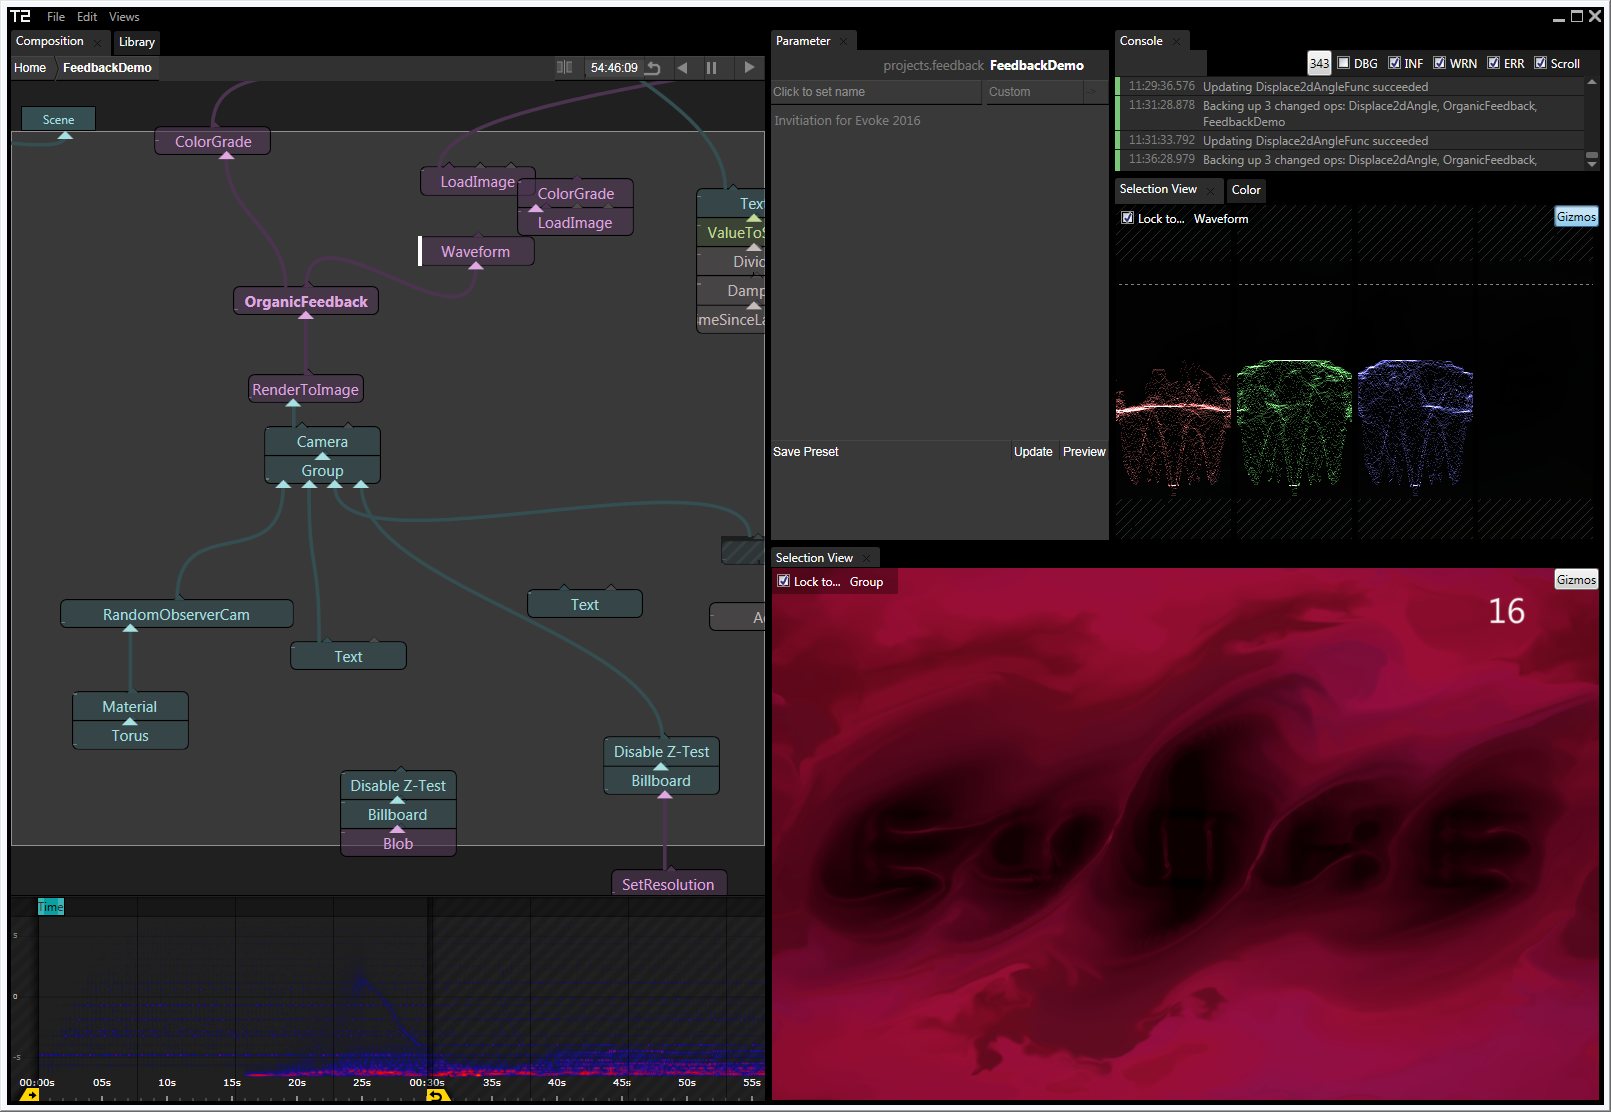Uncheck the console Scroll checkbox
Screen dimensions: 1611x1112
1540,63
